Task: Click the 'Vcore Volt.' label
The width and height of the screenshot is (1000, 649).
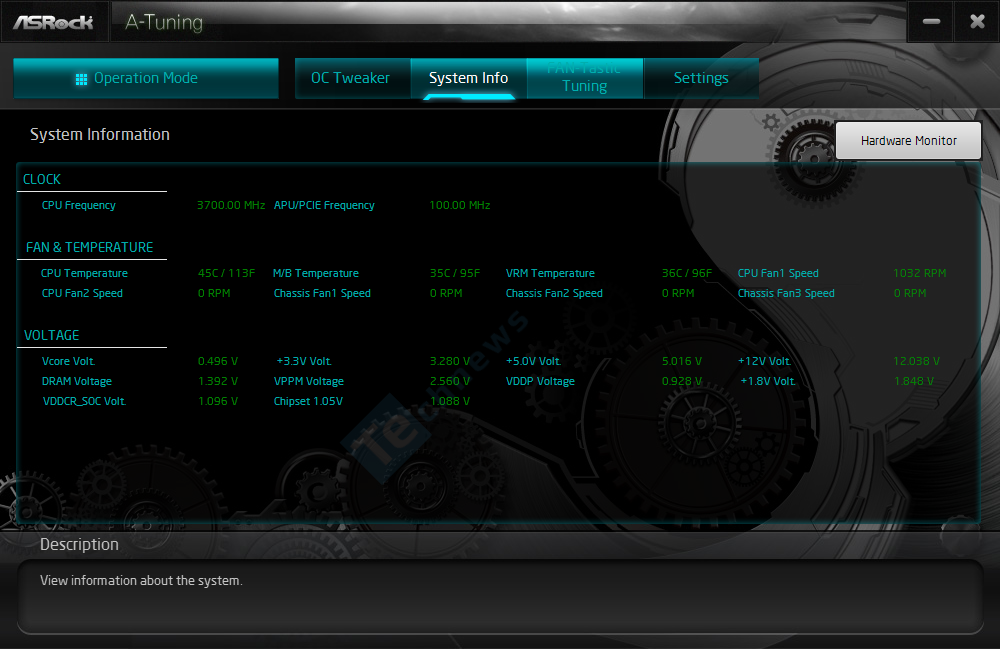Action: (x=68, y=361)
